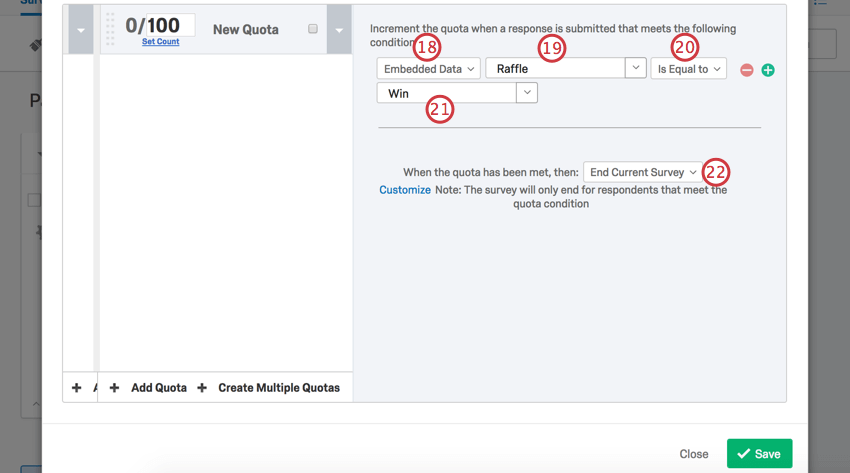Add a condition with the green plus icon
The width and height of the screenshot is (850, 473).
[x=768, y=70]
